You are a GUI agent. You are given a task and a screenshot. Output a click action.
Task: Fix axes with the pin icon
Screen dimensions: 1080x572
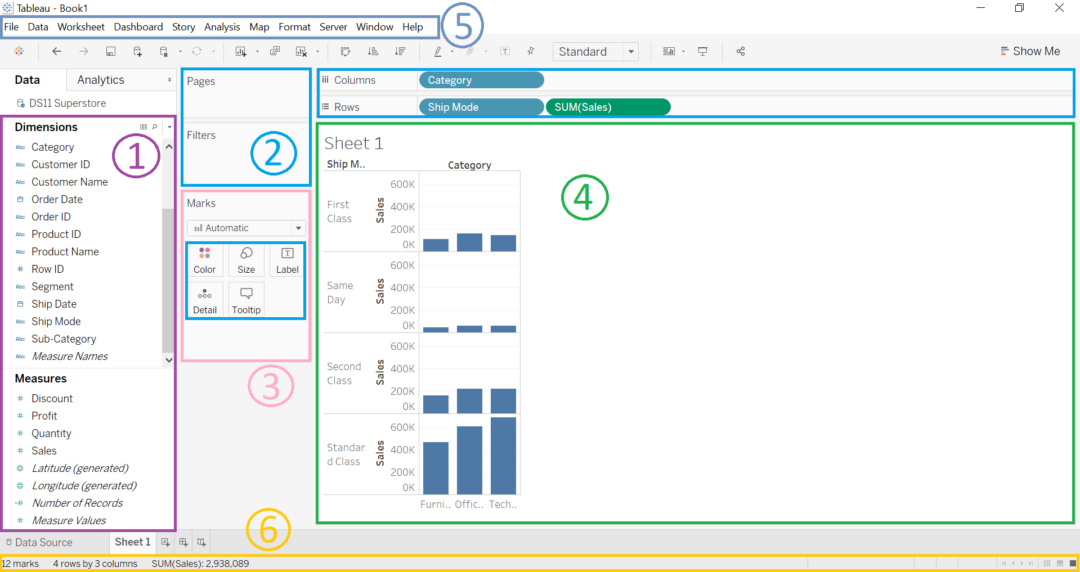click(530, 51)
